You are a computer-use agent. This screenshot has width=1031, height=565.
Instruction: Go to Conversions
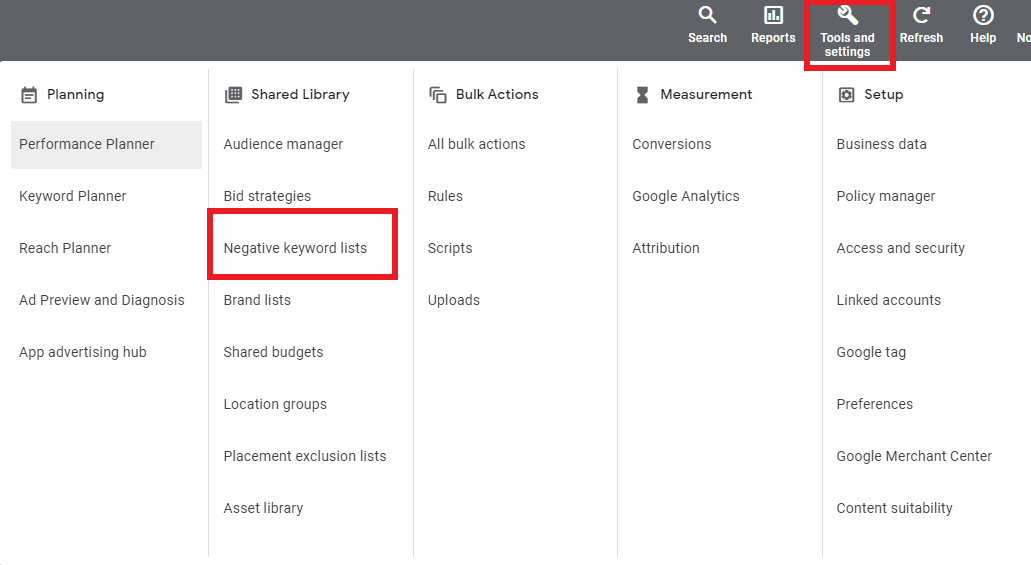click(672, 144)
